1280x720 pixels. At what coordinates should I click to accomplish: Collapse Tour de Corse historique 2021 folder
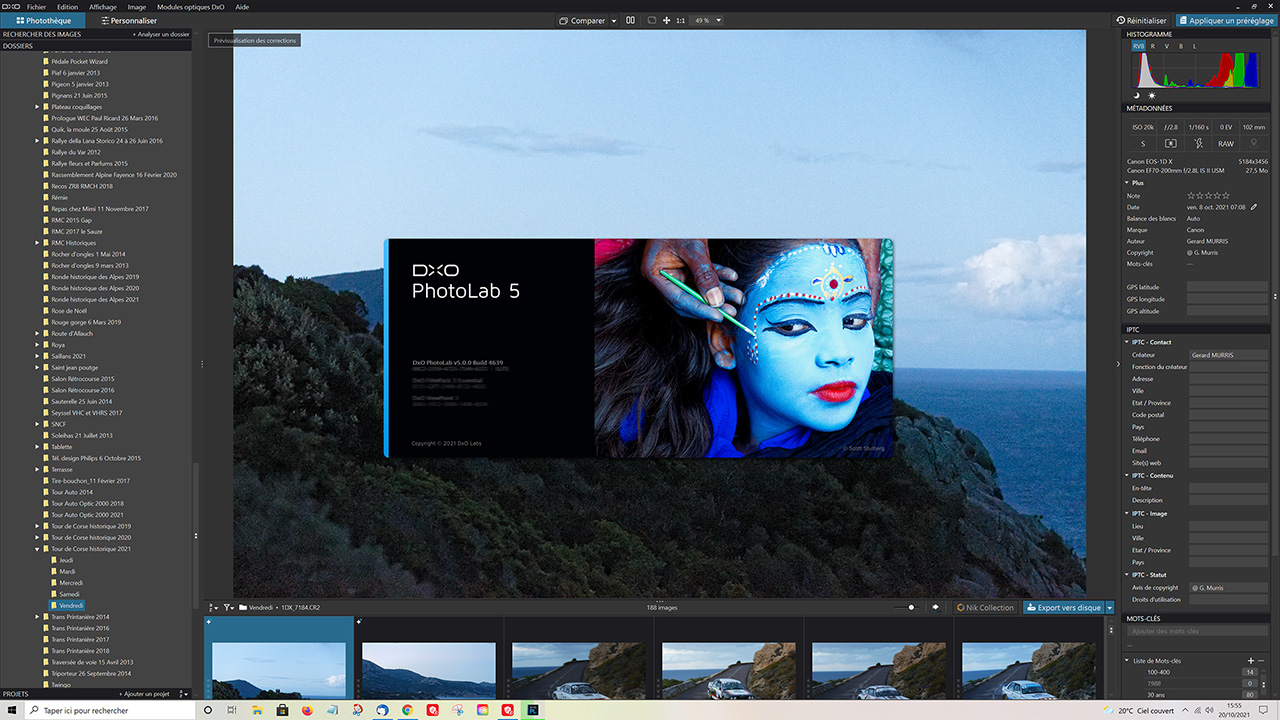tap(37, 549)
